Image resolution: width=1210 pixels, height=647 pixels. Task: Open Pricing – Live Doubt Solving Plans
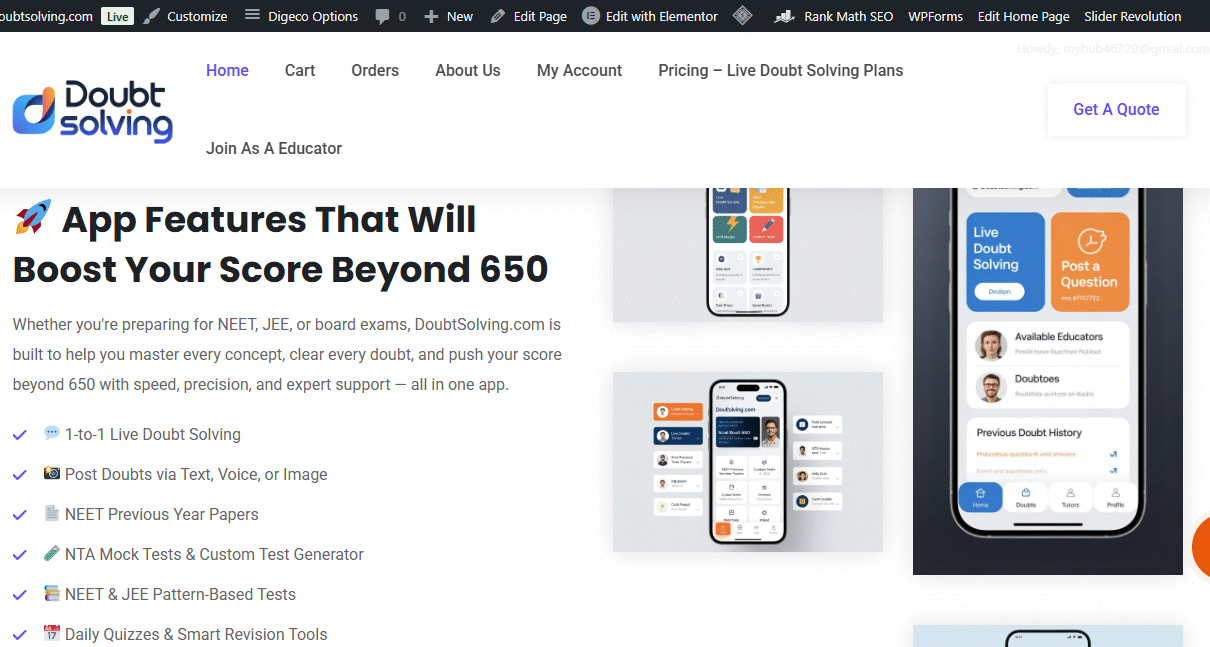point(781,70)
